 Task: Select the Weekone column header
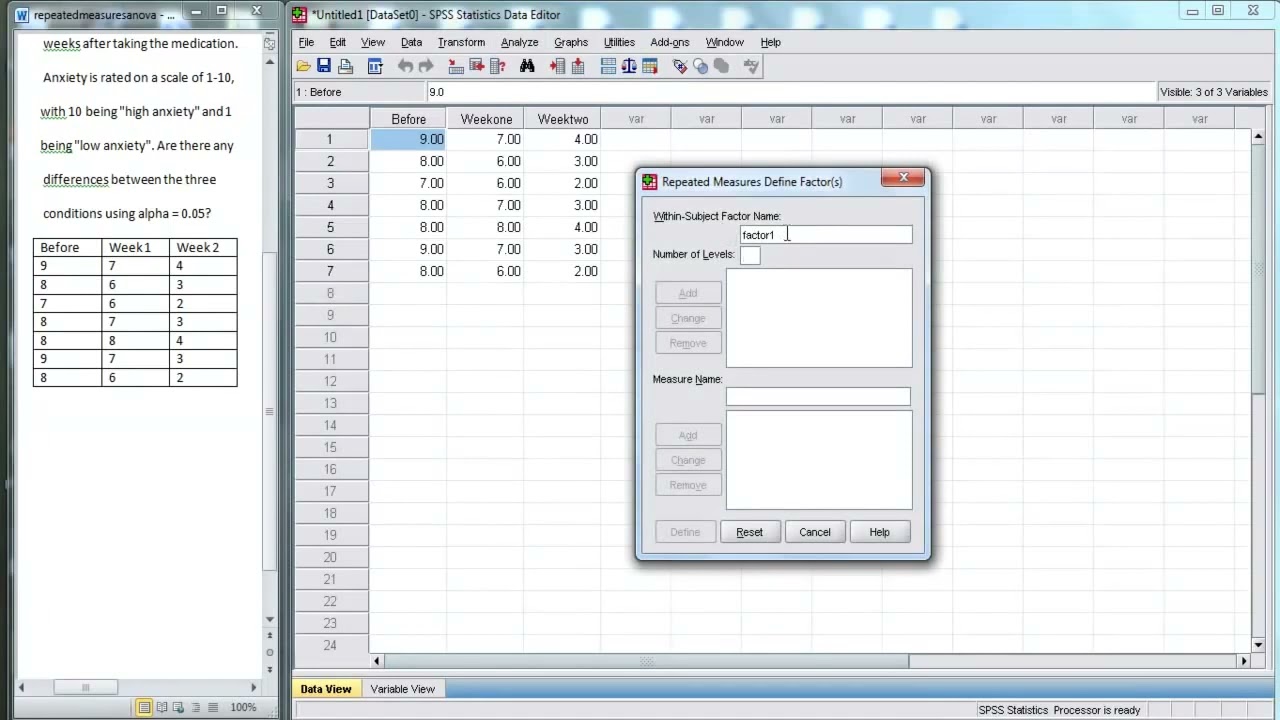[486, 119]
